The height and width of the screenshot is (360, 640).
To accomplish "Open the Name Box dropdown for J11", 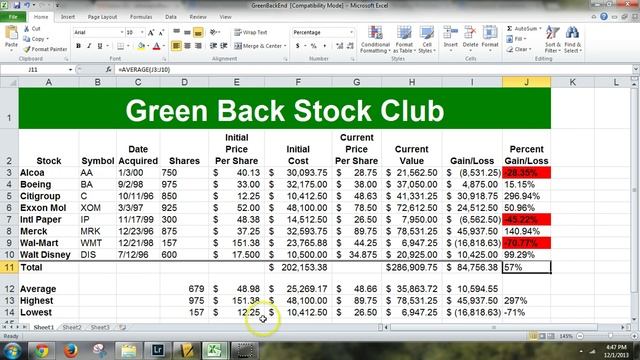I will point(70,70).
